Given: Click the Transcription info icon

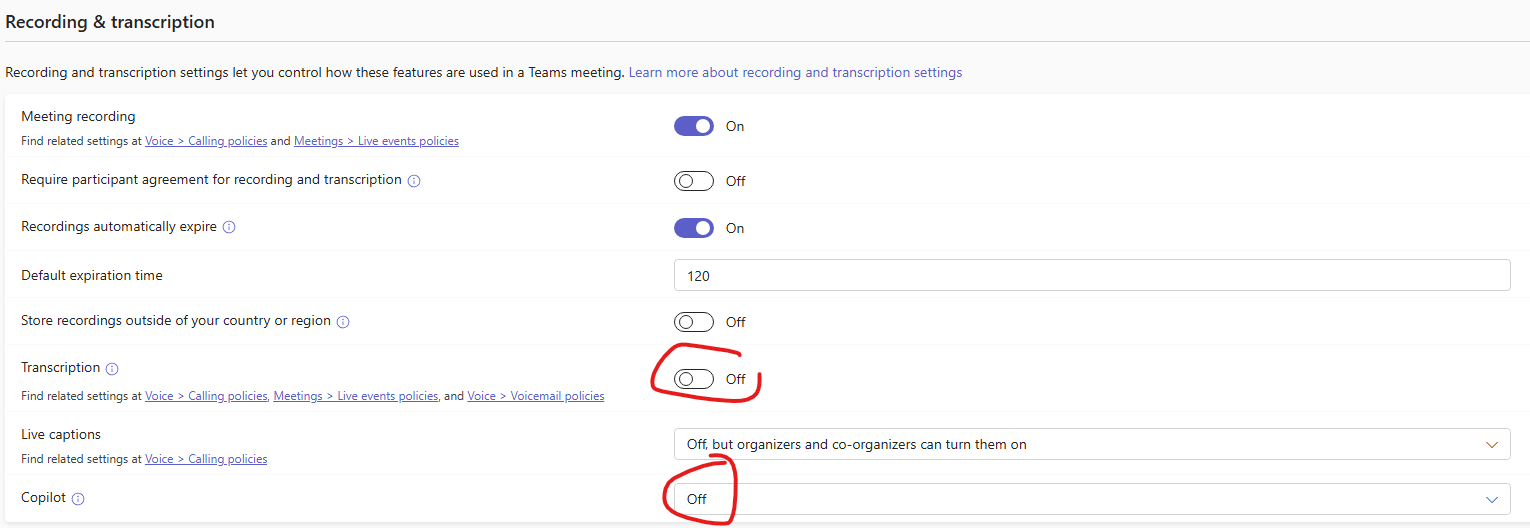Looking at the screenshot, I should [x=112, y=369].
